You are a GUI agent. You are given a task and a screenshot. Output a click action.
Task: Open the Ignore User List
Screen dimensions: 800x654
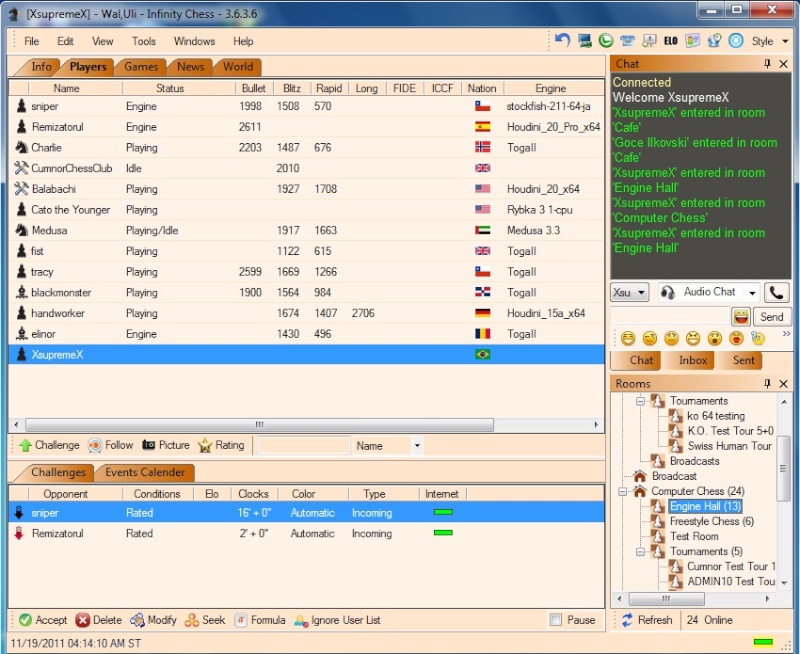click(x=337, y=620)
